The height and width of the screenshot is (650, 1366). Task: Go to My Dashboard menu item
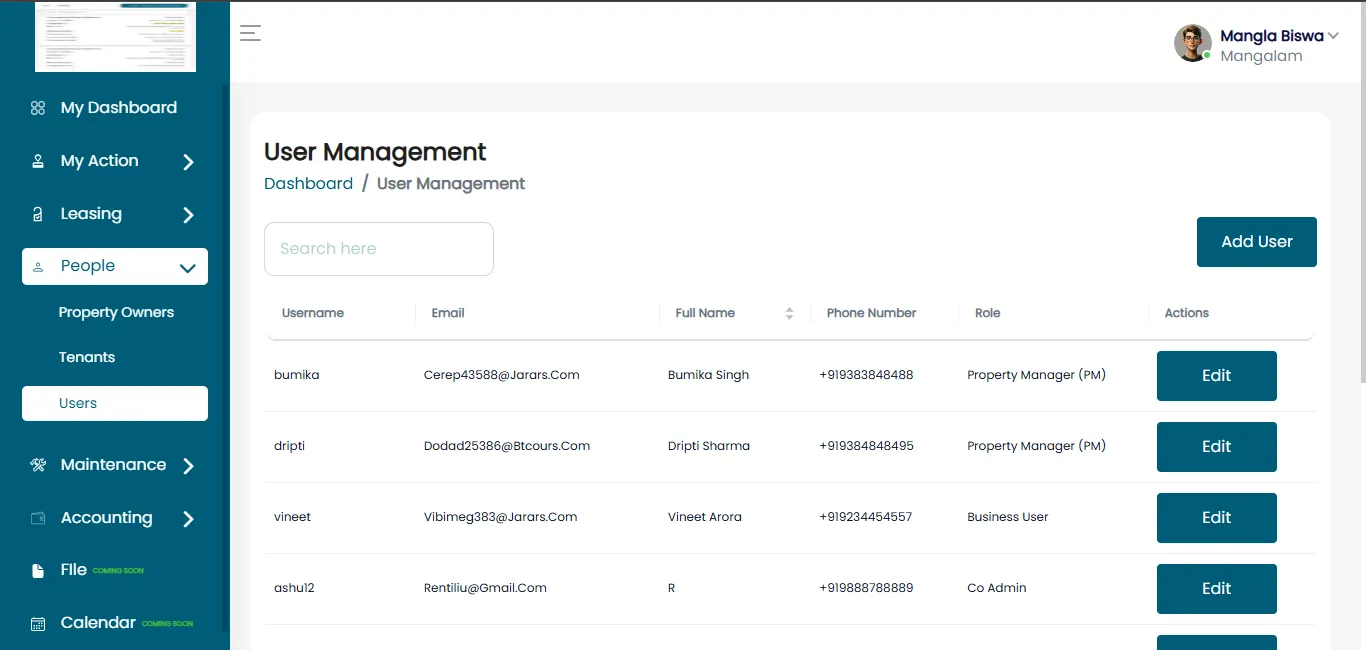click(x=118, y=108)
